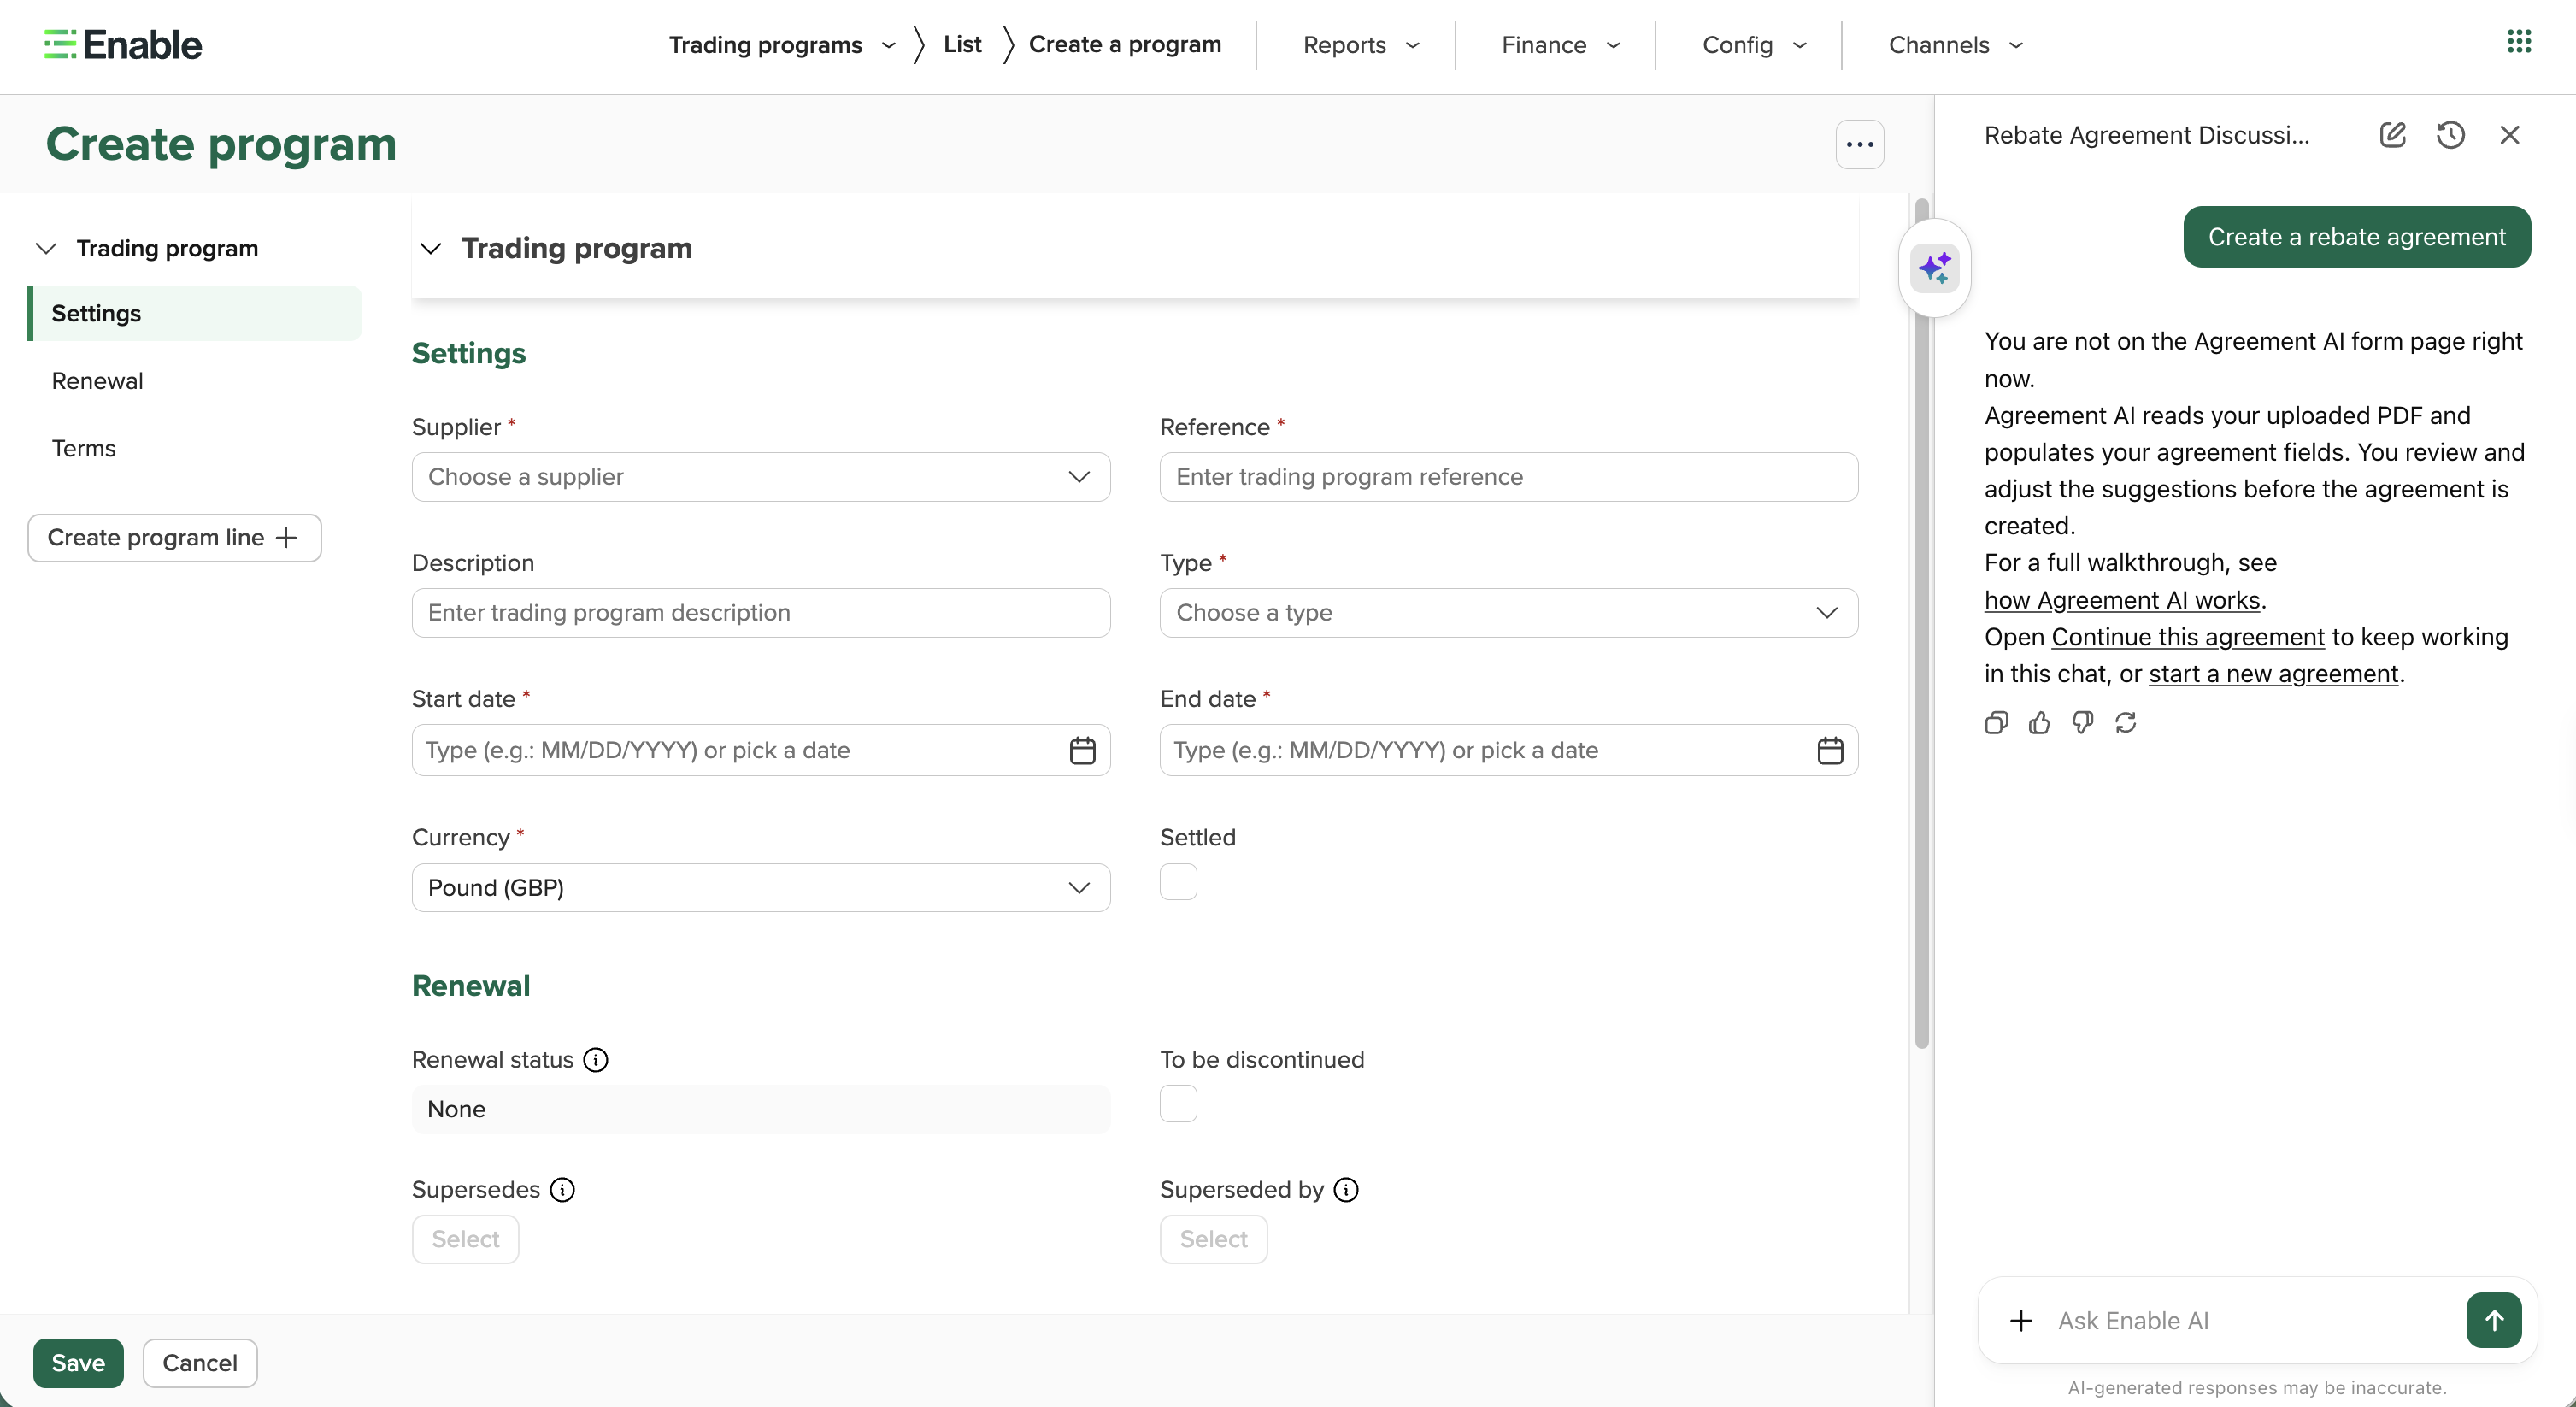Toggle the Enable AI sparkle button
The image size is (2576, 1407).
[x=1935, y=268]
